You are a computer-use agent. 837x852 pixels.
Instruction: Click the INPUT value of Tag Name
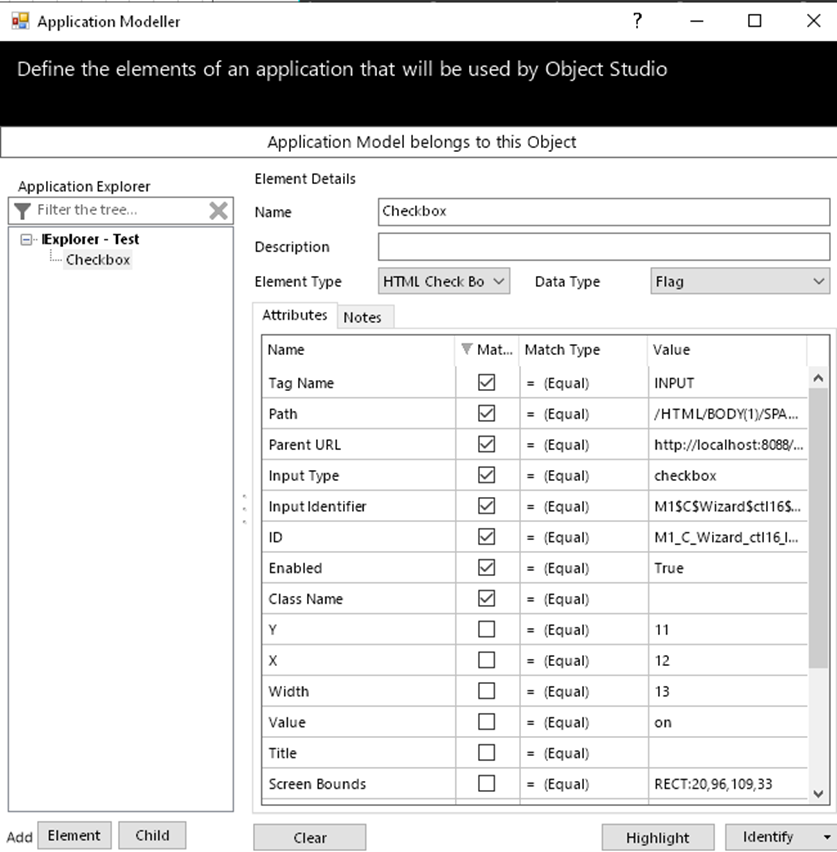point(674,383)
